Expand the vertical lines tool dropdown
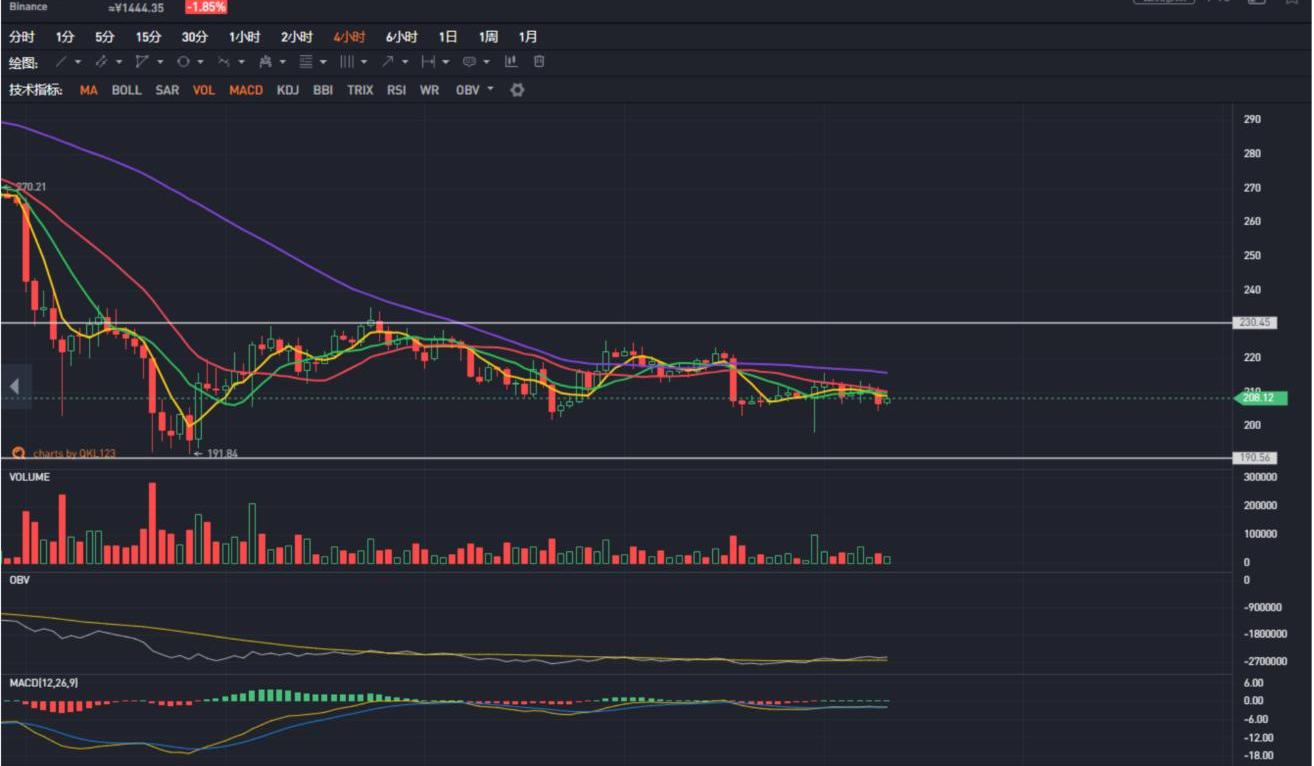 pyautogui.click(x=364, y=62)
